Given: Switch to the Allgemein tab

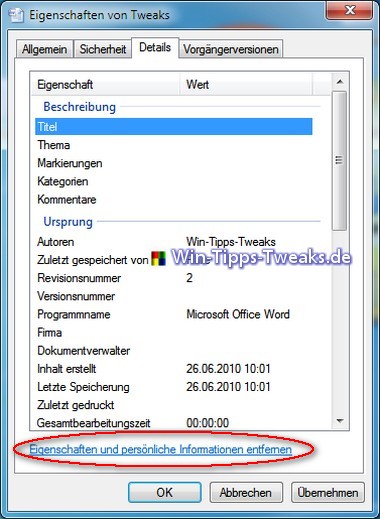Looking at the screenshot, I should [x=44, y=49].
